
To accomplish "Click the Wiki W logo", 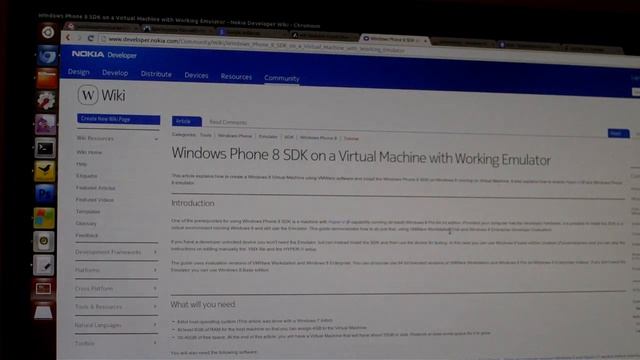I will (88, 95).
